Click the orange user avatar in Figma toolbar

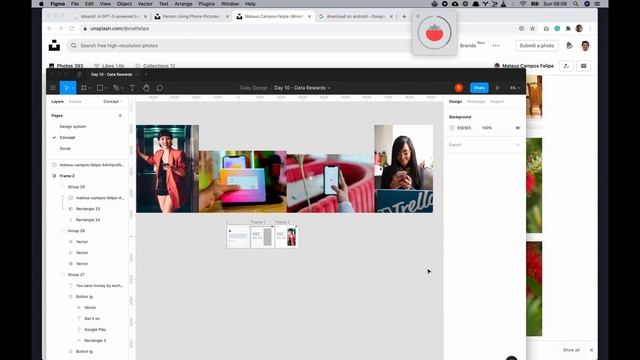tap(459, 88)
